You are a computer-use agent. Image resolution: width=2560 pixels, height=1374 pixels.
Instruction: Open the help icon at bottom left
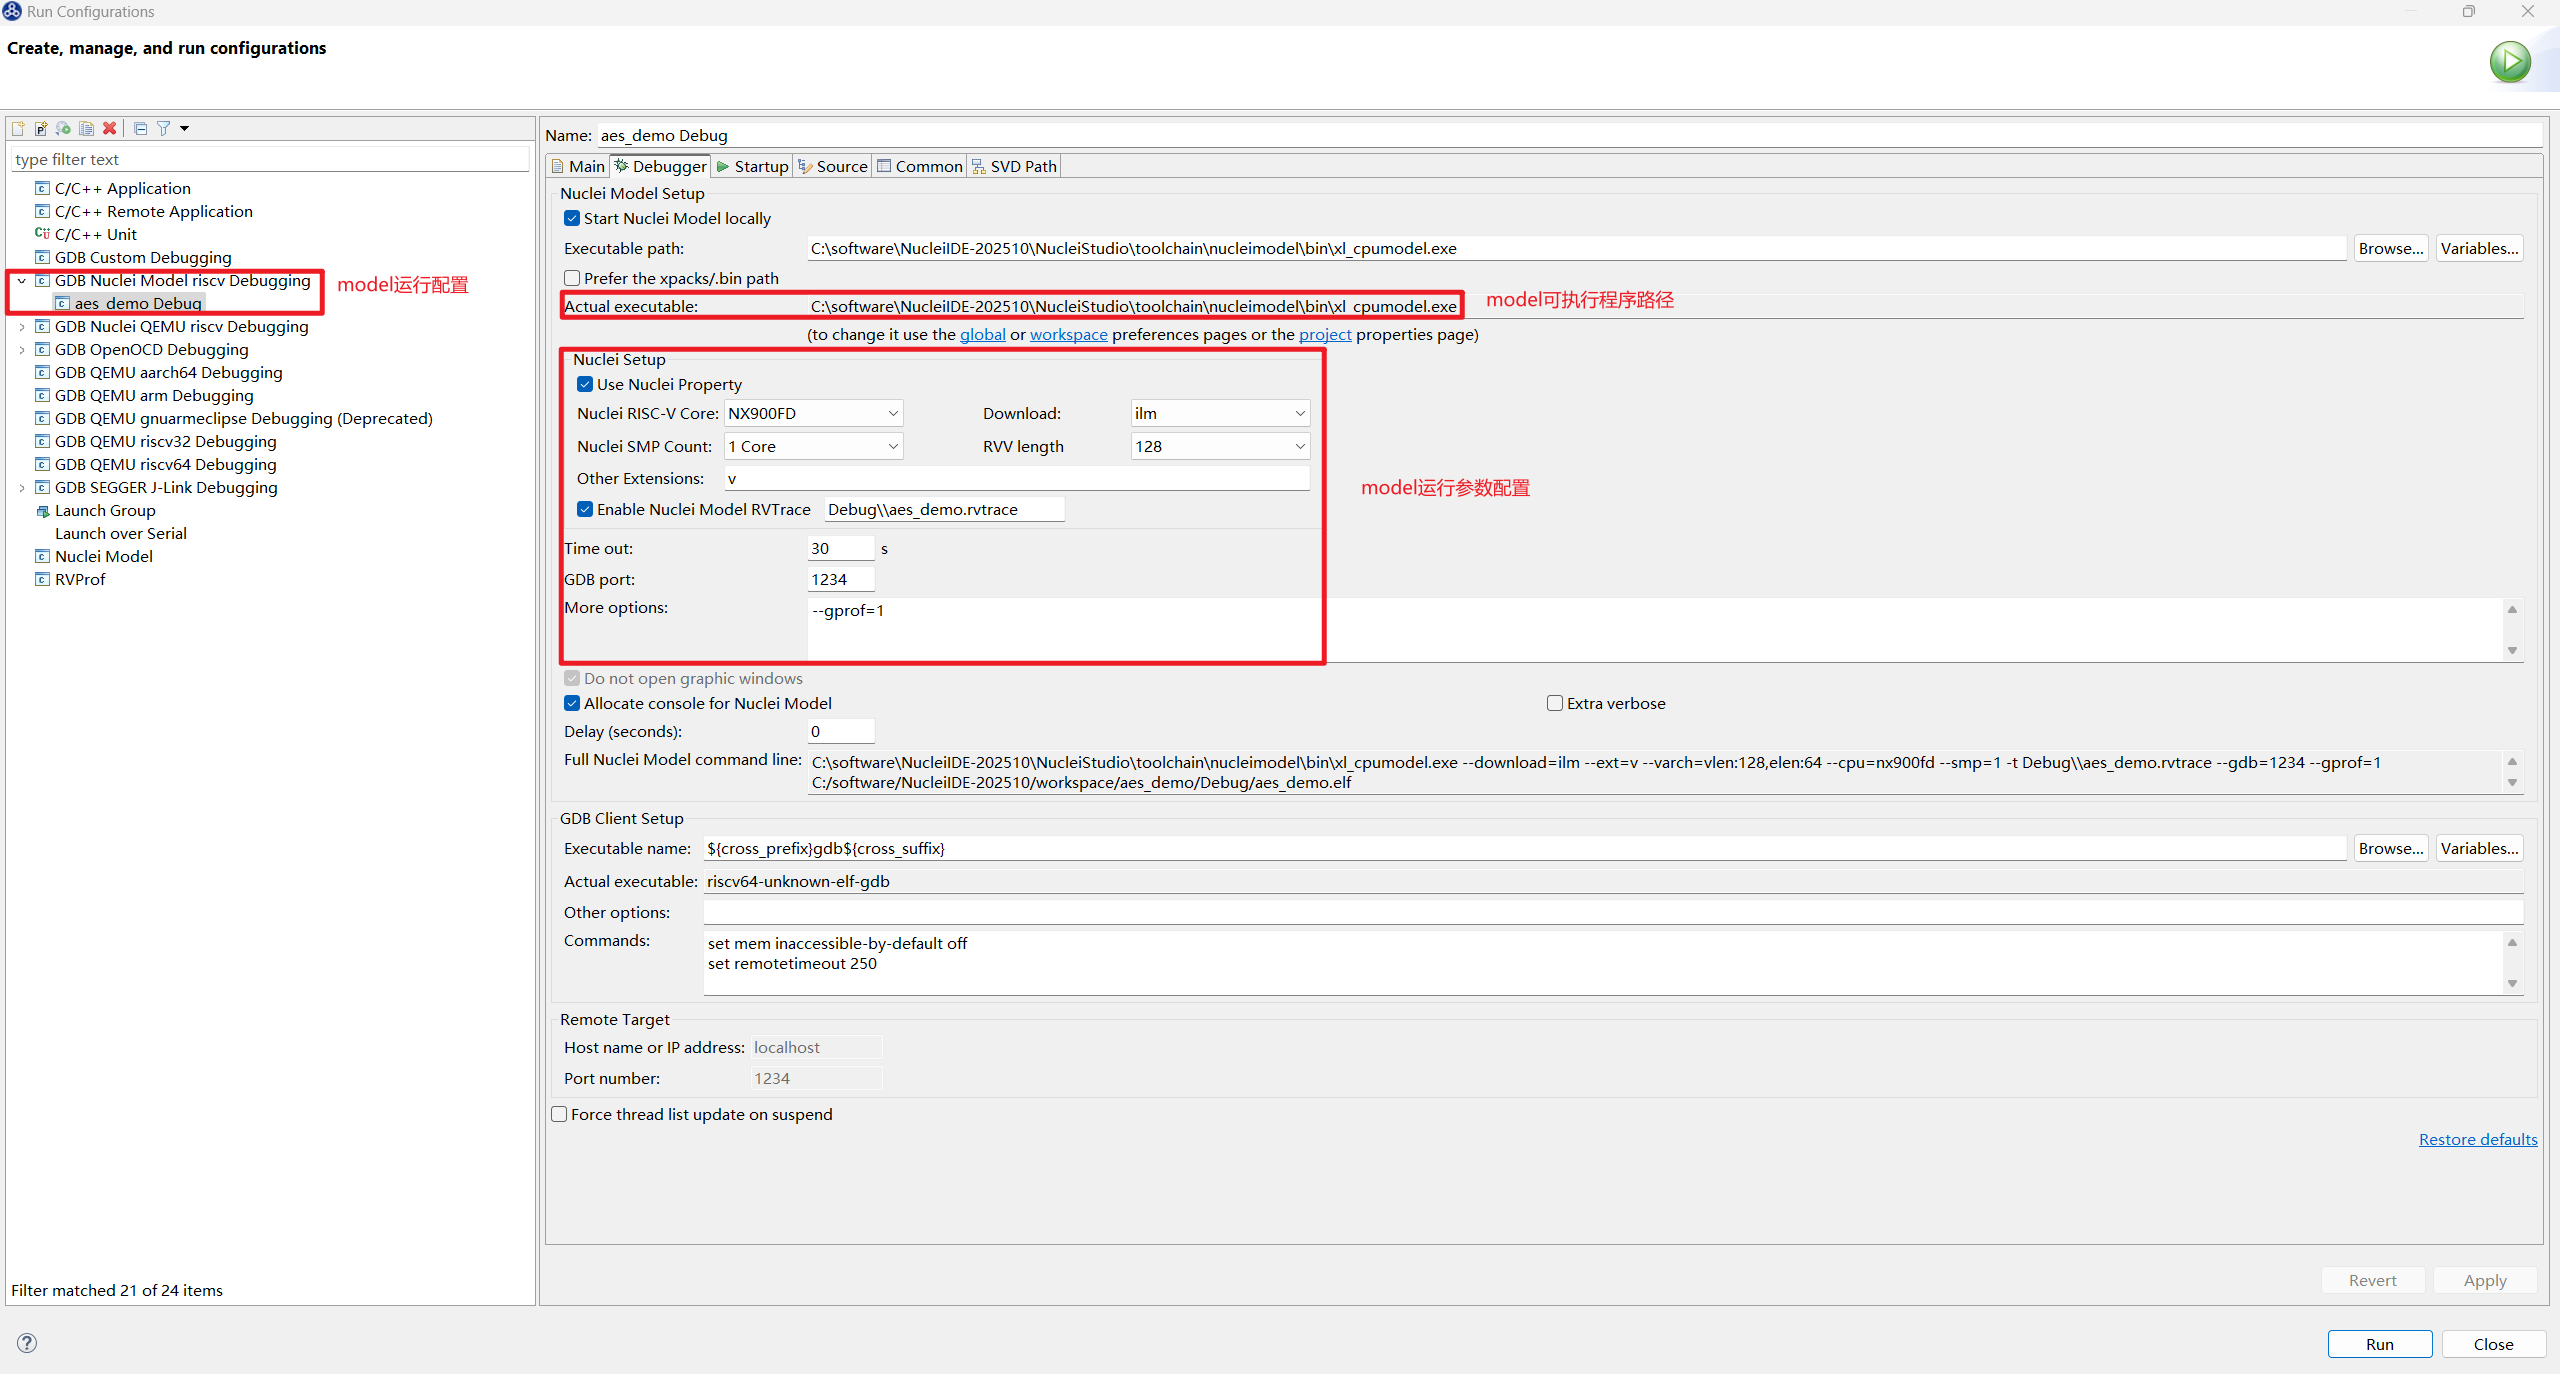coord(27,1343)
